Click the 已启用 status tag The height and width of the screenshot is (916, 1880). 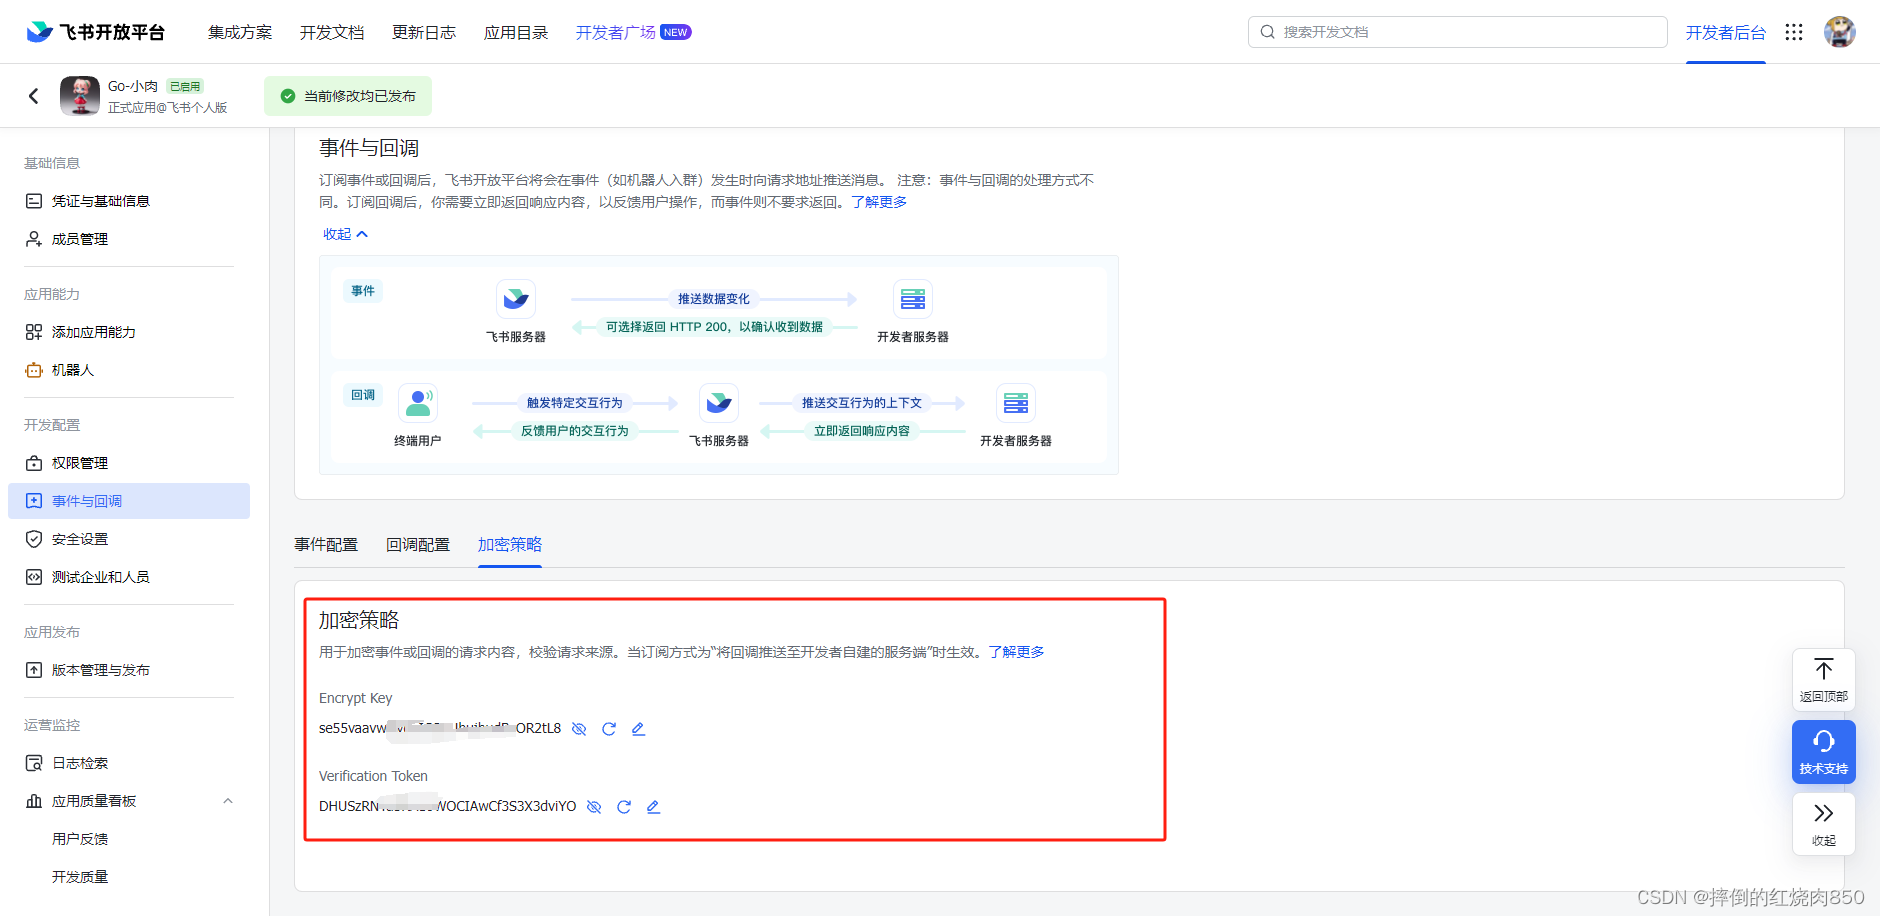(x=185, y=87)
